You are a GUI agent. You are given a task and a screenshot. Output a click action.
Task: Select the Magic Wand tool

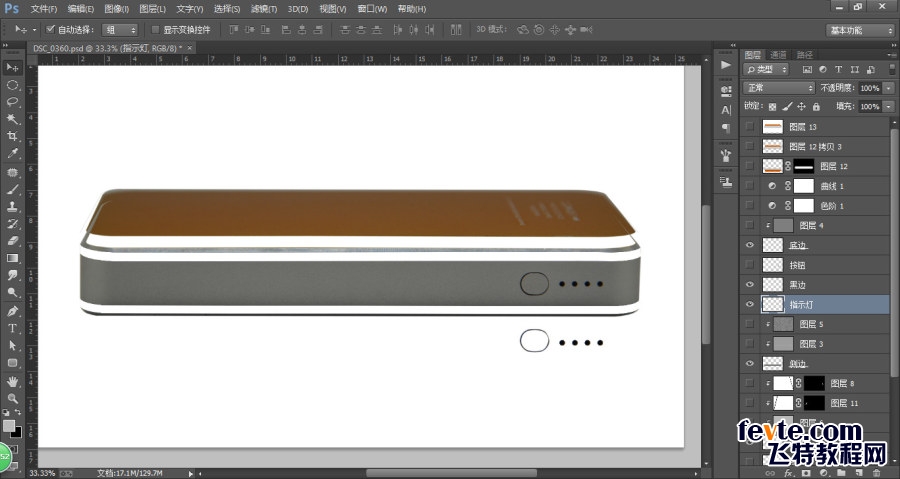[12, 119]
